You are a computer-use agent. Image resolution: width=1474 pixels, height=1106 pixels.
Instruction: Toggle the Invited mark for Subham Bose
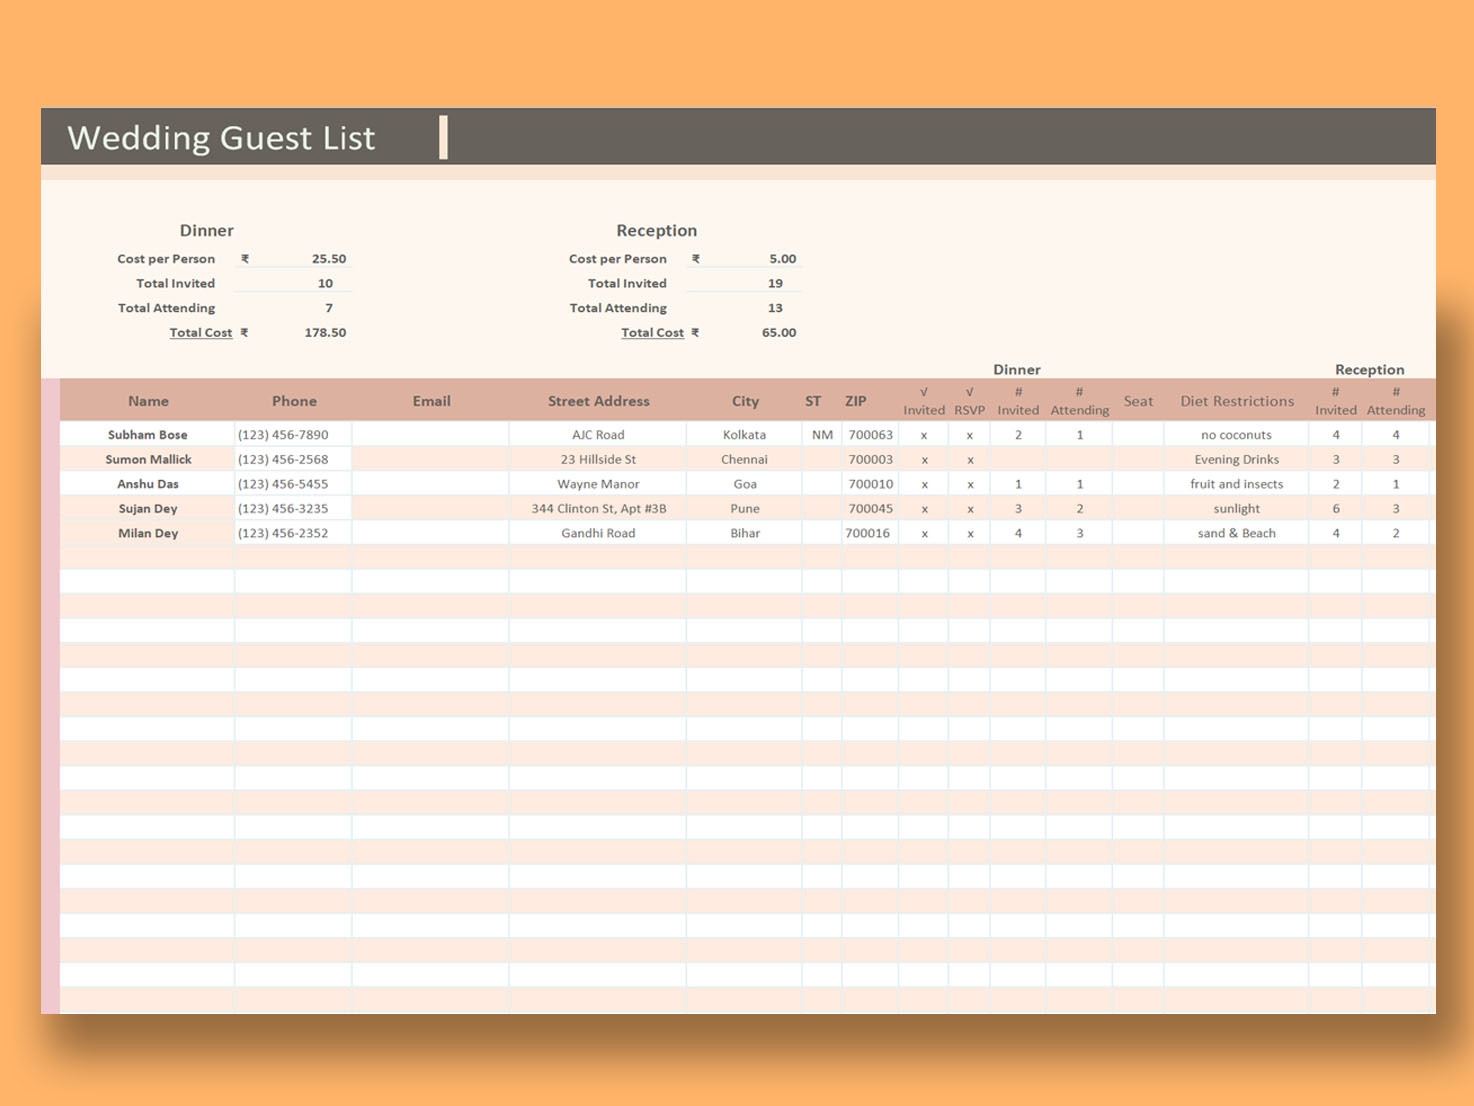tap(924, 435)
